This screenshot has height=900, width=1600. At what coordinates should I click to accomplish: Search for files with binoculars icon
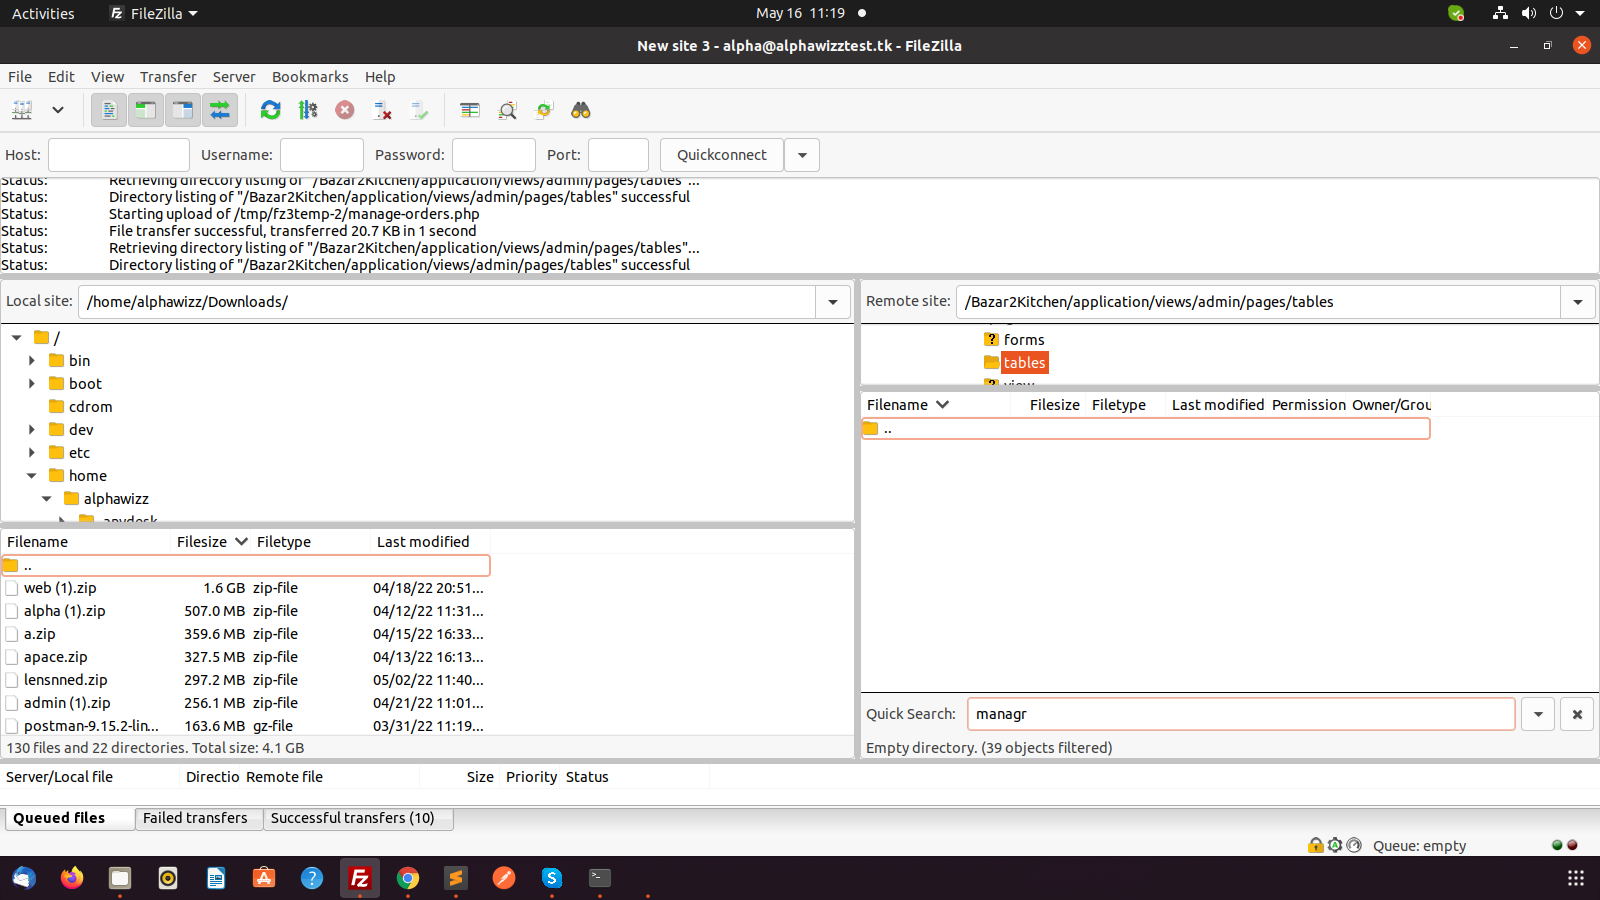[x=581, y=110]
